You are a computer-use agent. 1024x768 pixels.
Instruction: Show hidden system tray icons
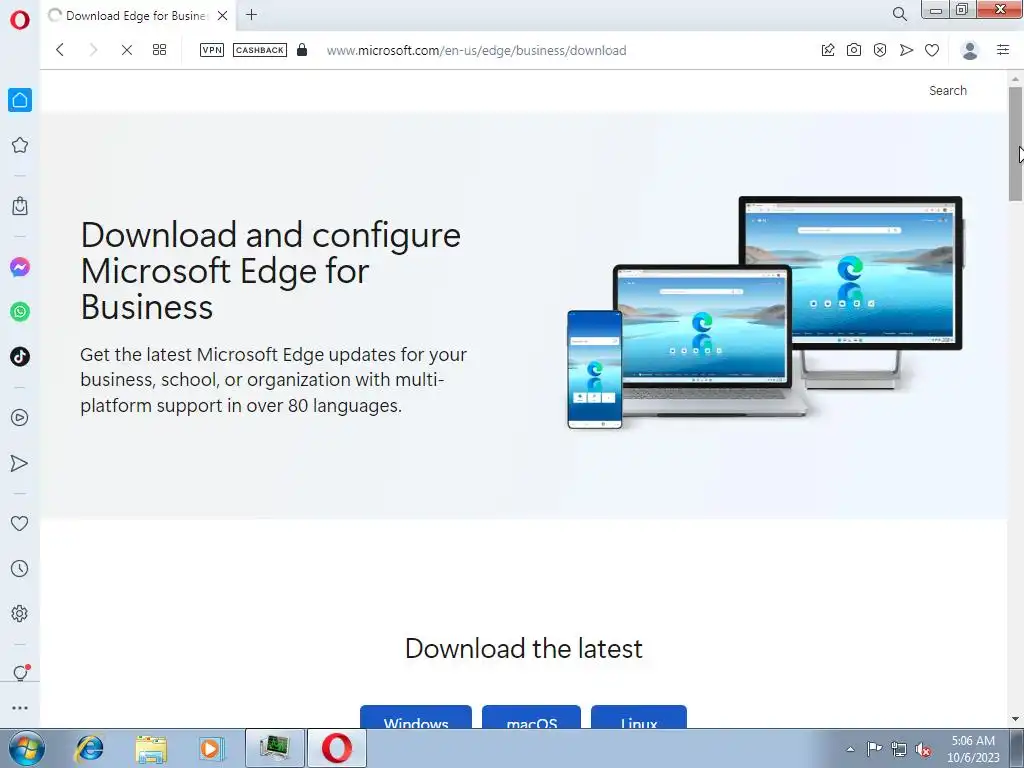850,749
